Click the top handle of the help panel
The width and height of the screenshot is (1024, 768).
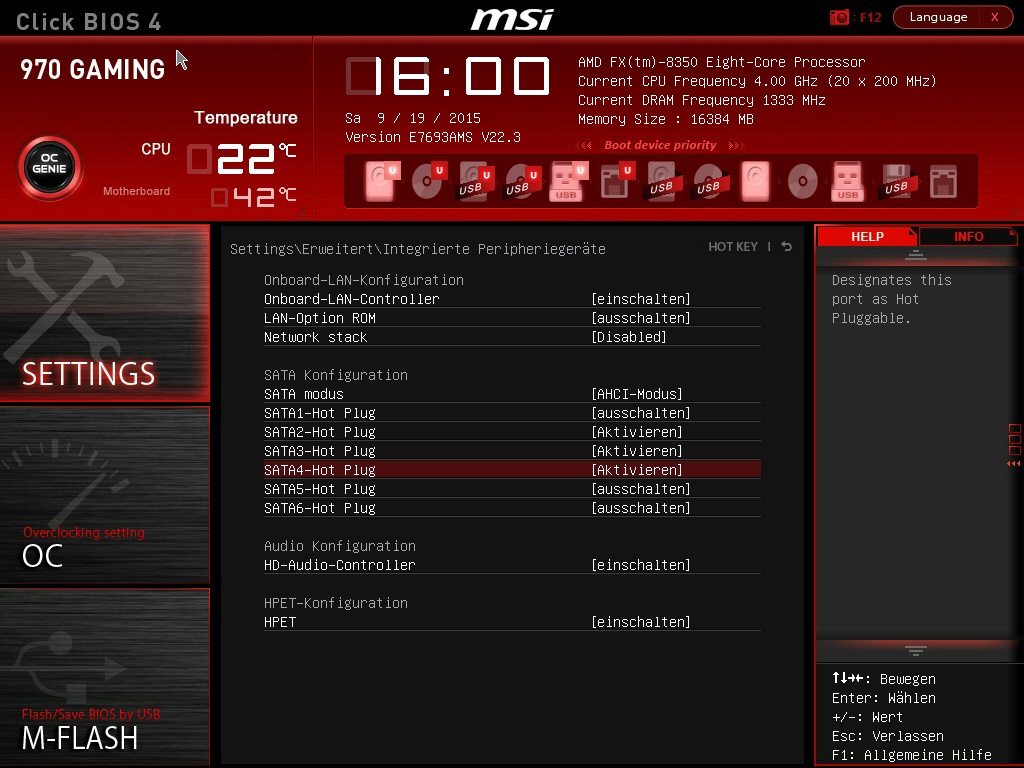(916, 255)
